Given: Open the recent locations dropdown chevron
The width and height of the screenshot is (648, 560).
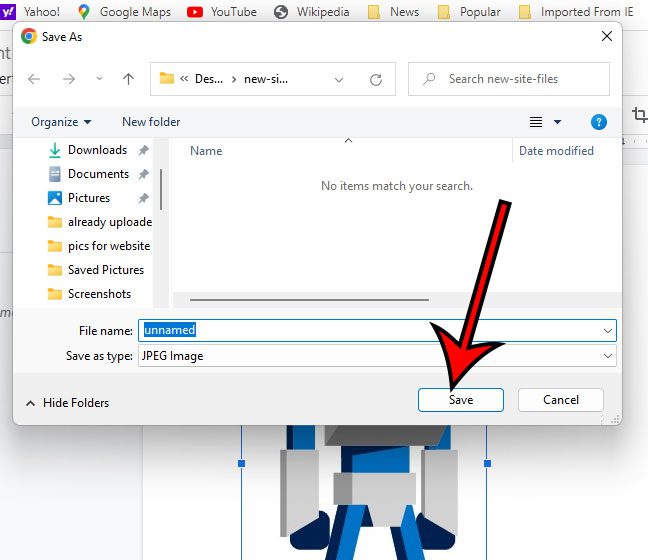Looking at the screenshot, I should point(98,79).
